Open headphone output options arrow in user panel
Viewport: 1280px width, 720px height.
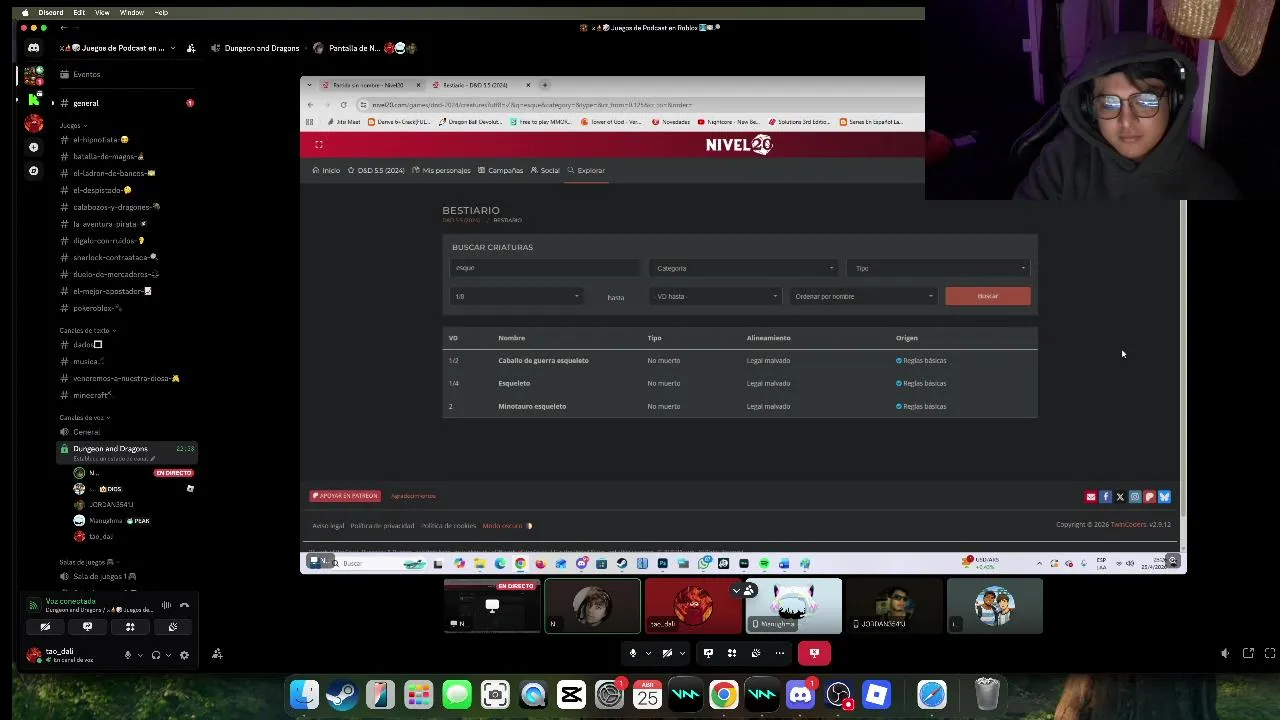169,655
